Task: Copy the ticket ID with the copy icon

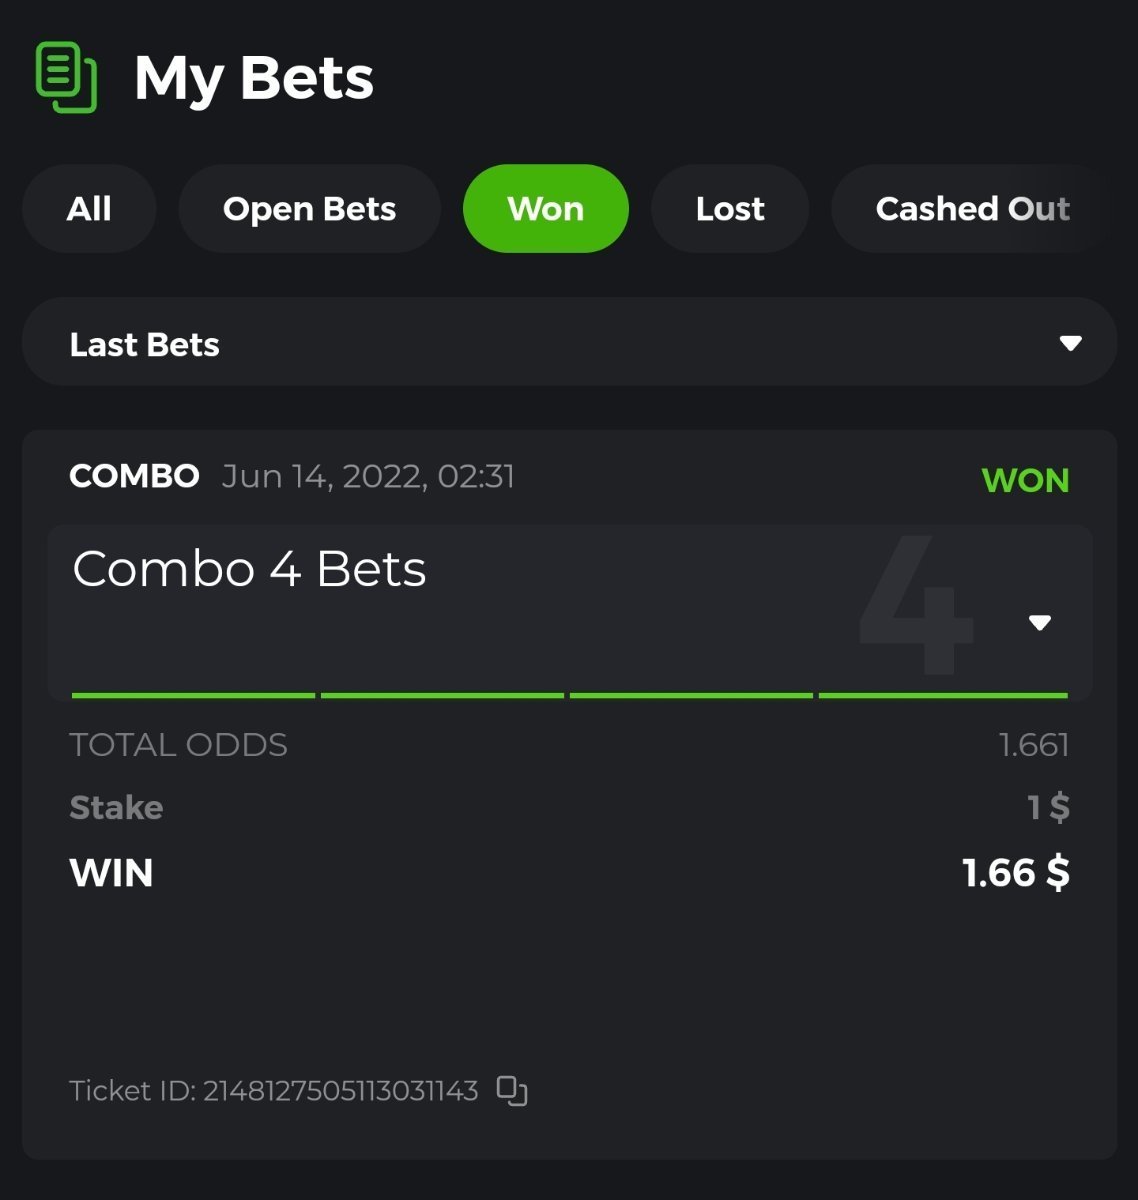Action: pos(512,1091)
